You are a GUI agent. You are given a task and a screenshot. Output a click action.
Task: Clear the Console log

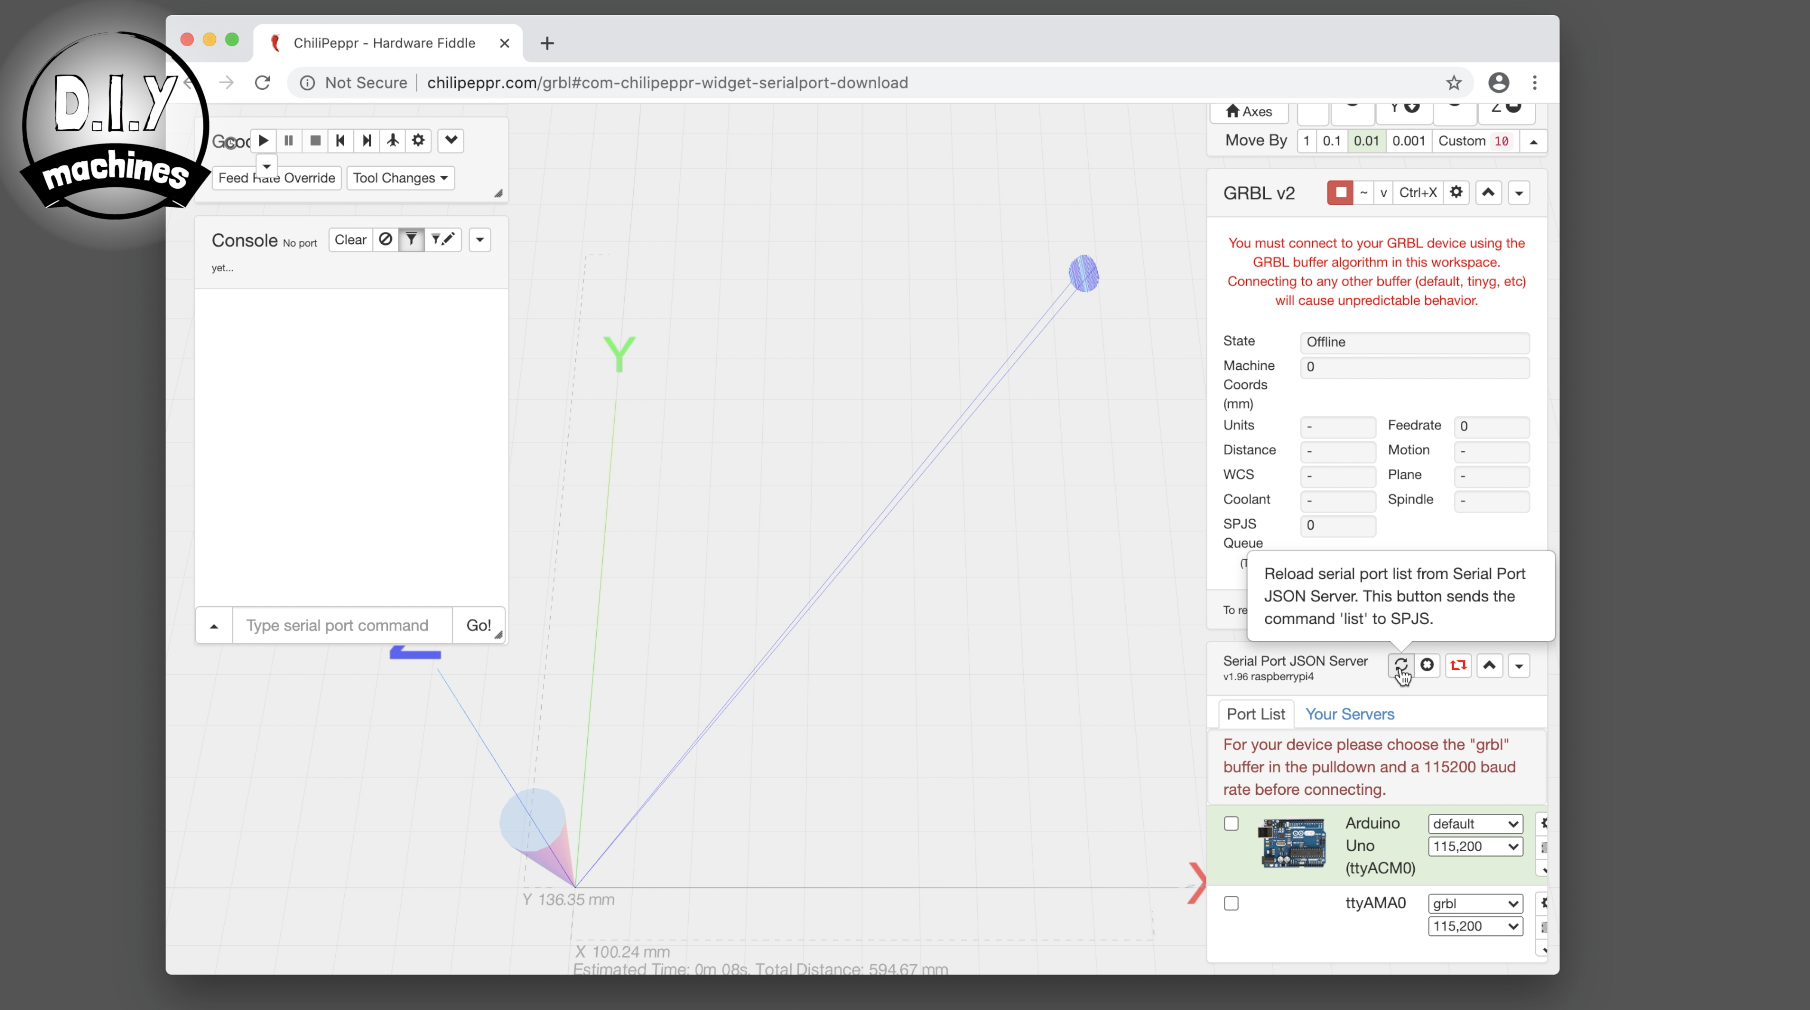click(x=351, y=240)
